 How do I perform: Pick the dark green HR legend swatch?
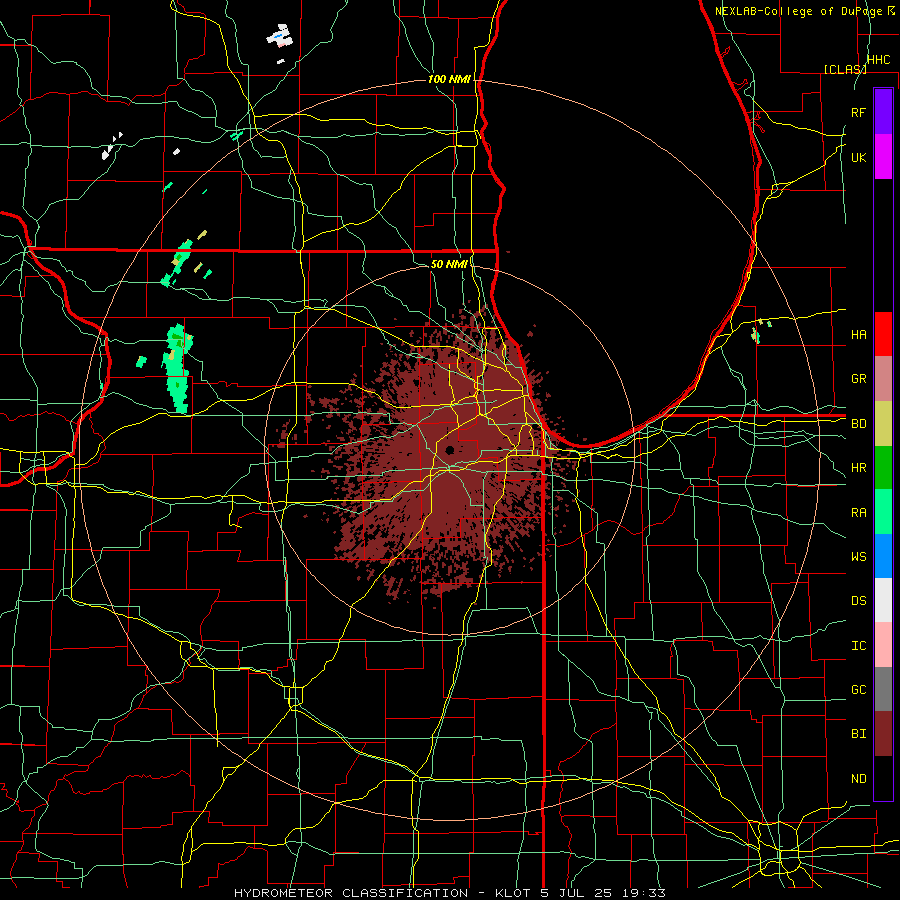coord(883,467)
